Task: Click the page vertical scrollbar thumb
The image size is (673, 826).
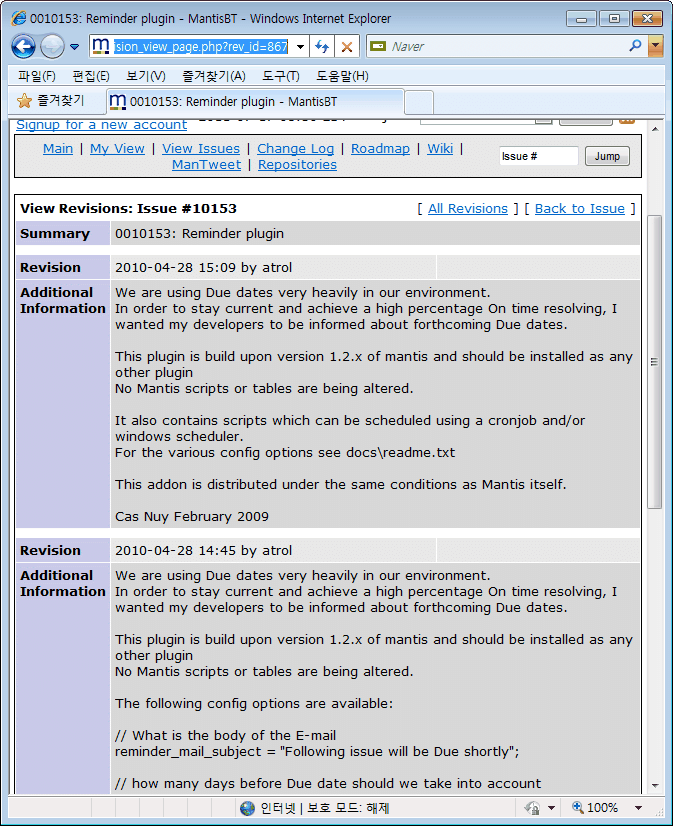Action: click(655, 361)
